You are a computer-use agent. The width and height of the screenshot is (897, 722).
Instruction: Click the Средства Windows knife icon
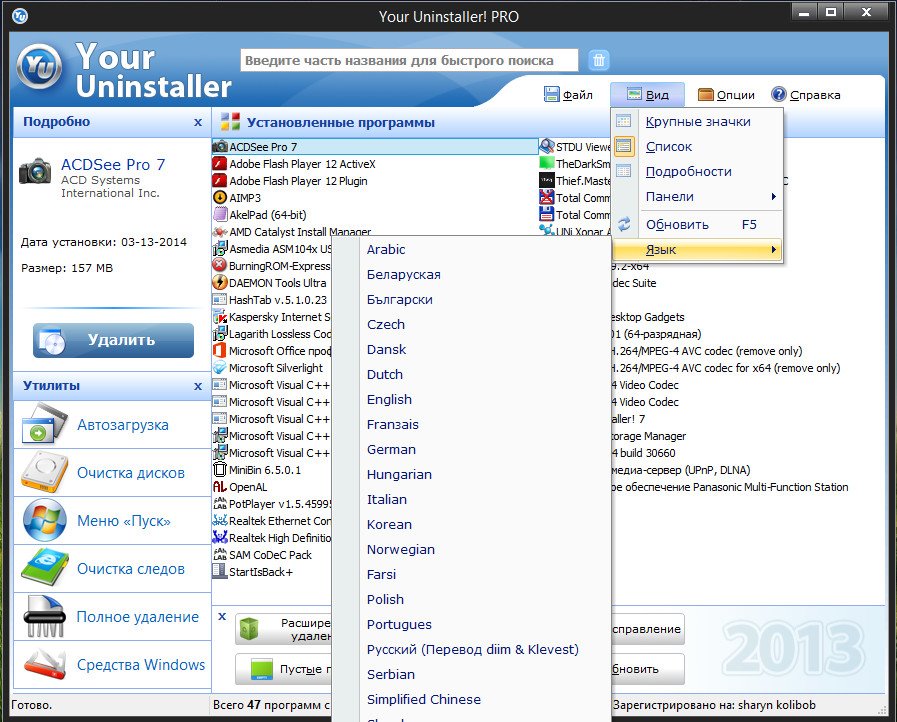(x=44, y=664)
